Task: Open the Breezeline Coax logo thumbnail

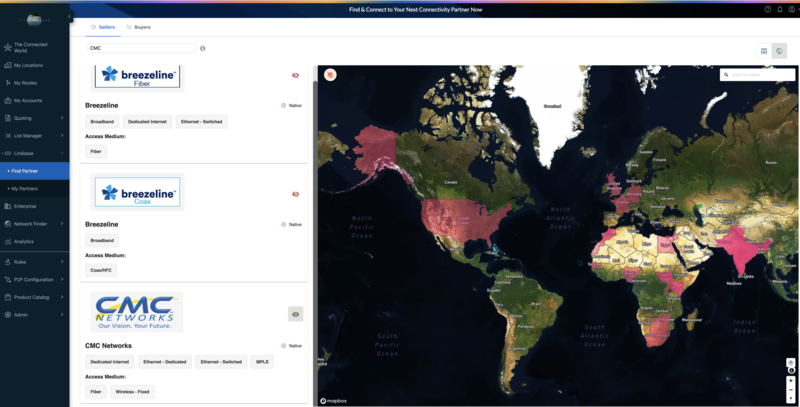Action: point(137,192)
